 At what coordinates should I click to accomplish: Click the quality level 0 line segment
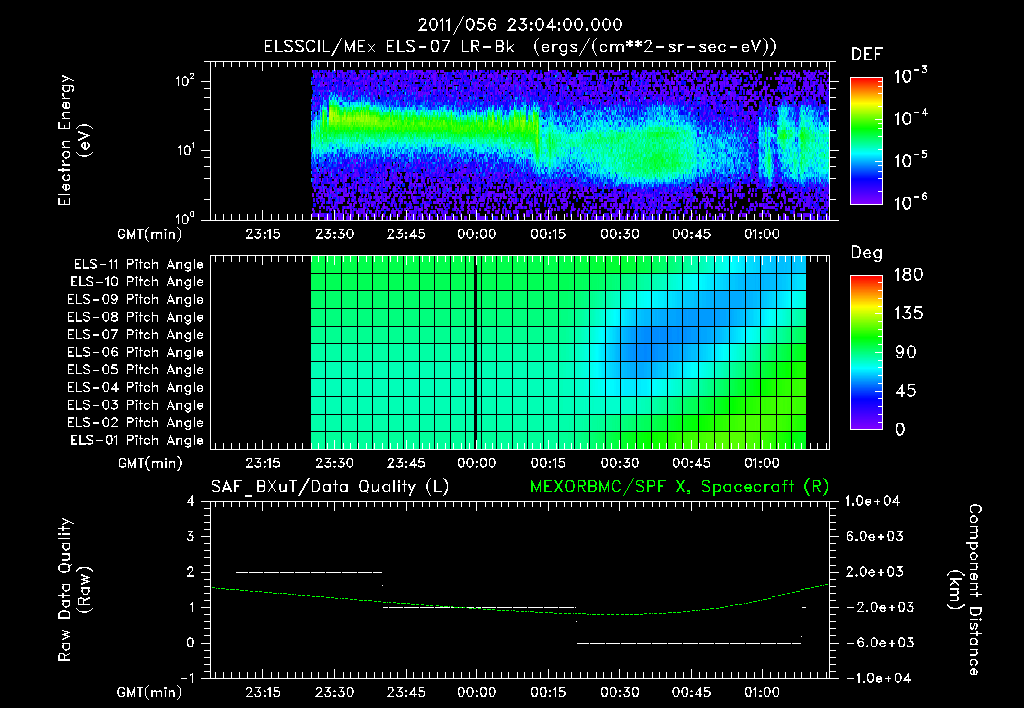click(689, 643)
